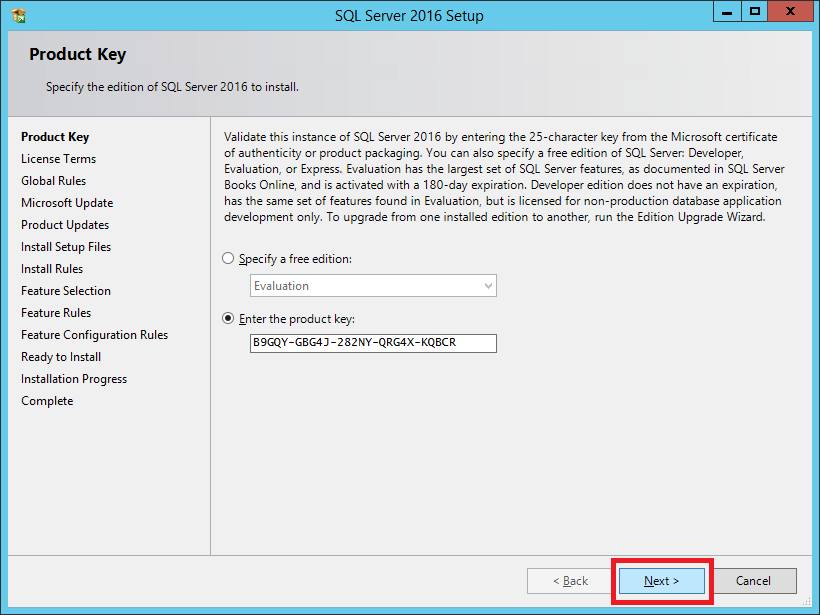Minimize the SQL Server Setup window
This screenshot has height=615, width=820.
point(727,12)
